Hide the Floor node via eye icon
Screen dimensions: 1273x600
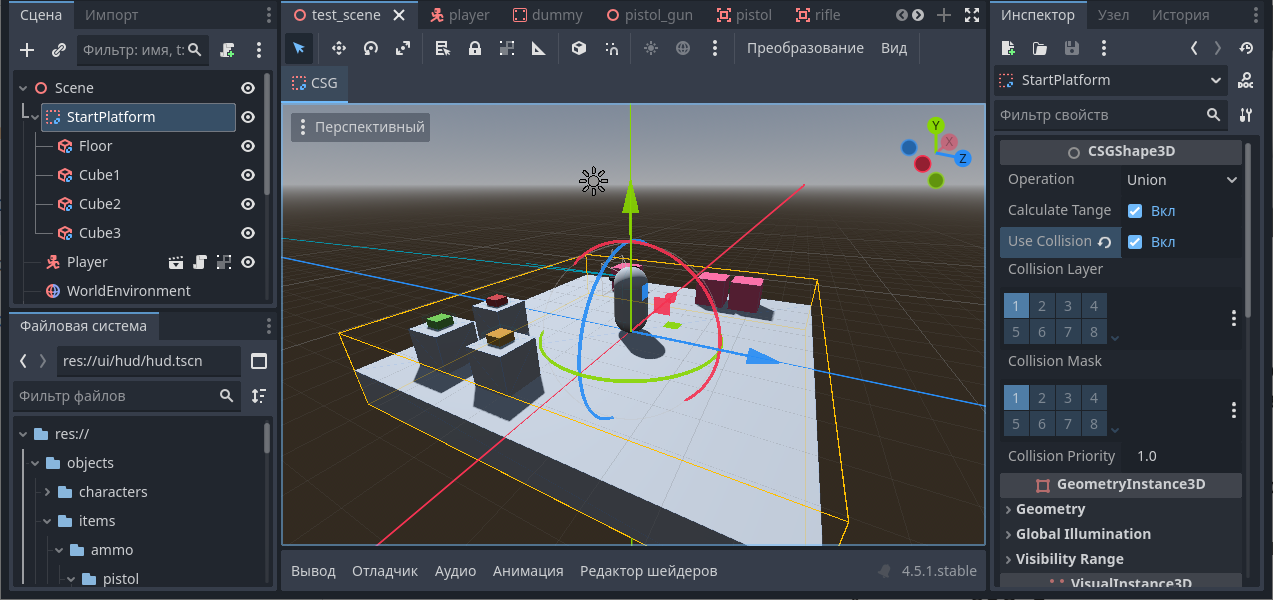[248, 146]
